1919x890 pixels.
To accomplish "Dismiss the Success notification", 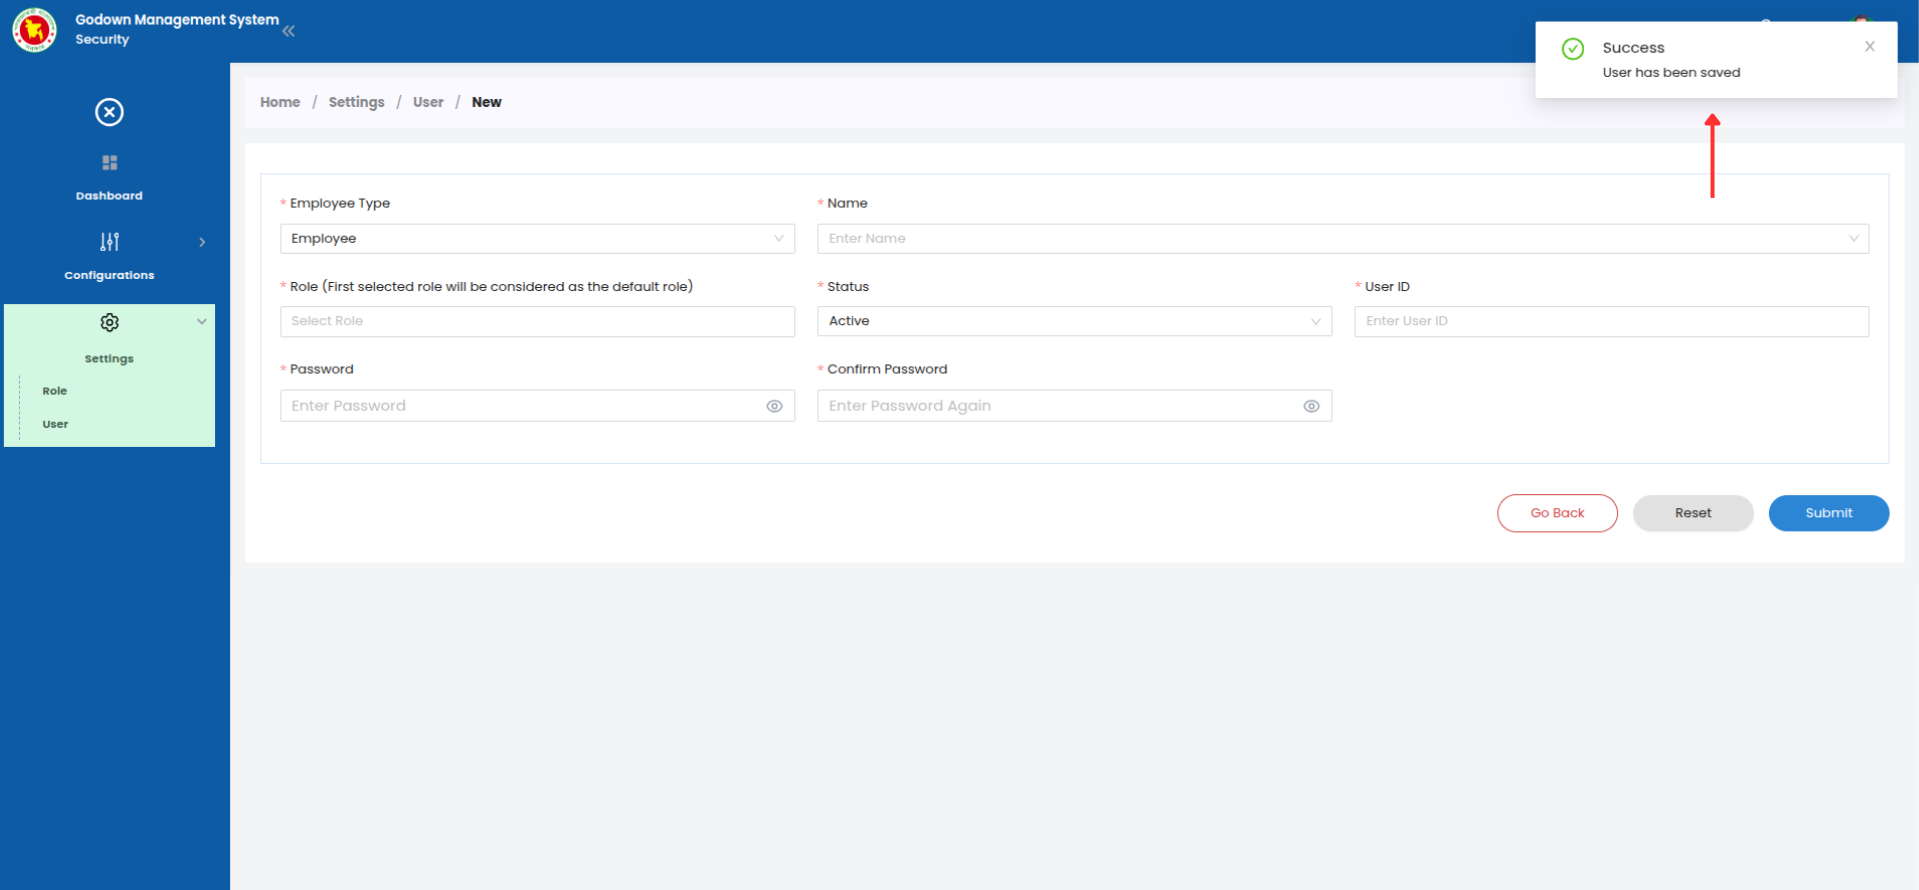I will (1869, 46).
